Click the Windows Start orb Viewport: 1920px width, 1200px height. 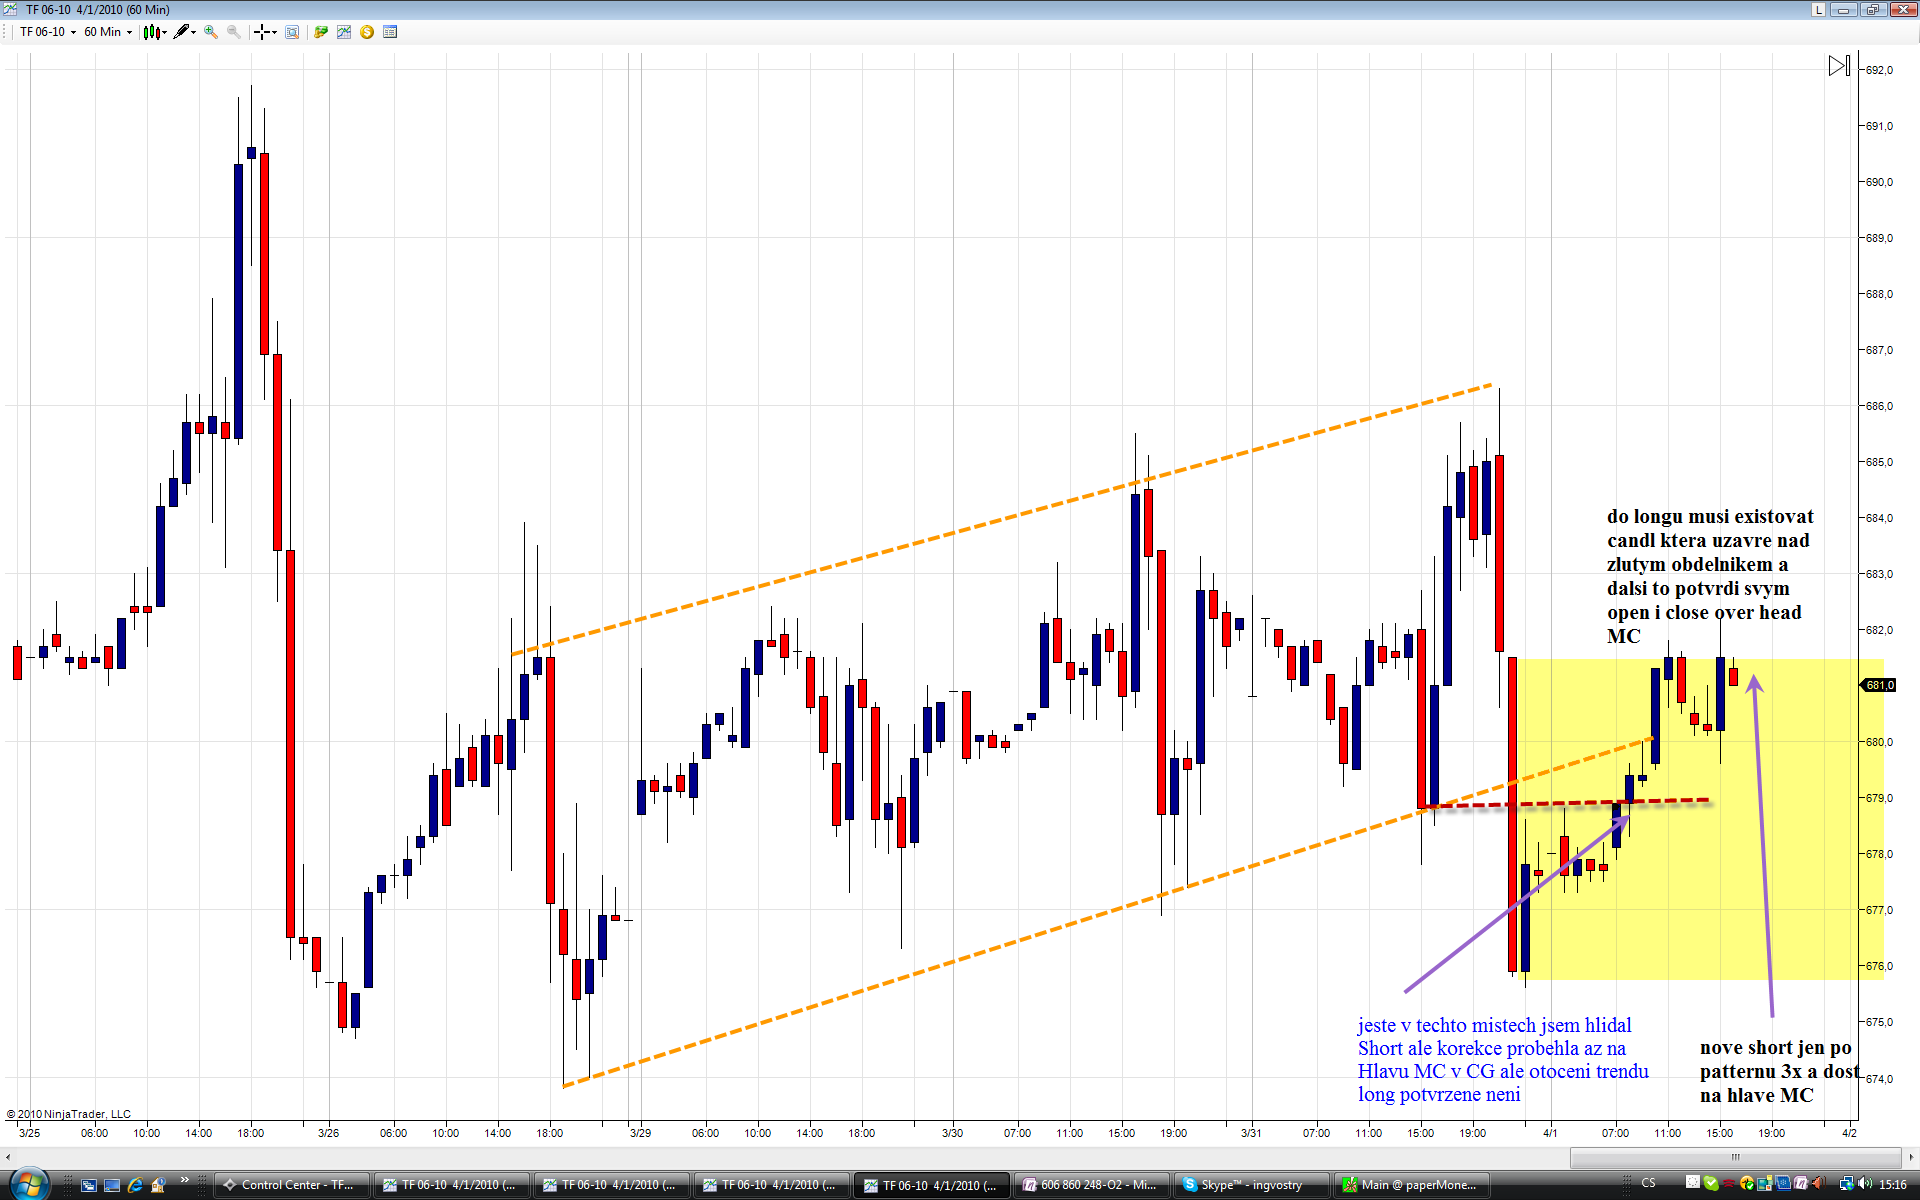coord(30,1184)
